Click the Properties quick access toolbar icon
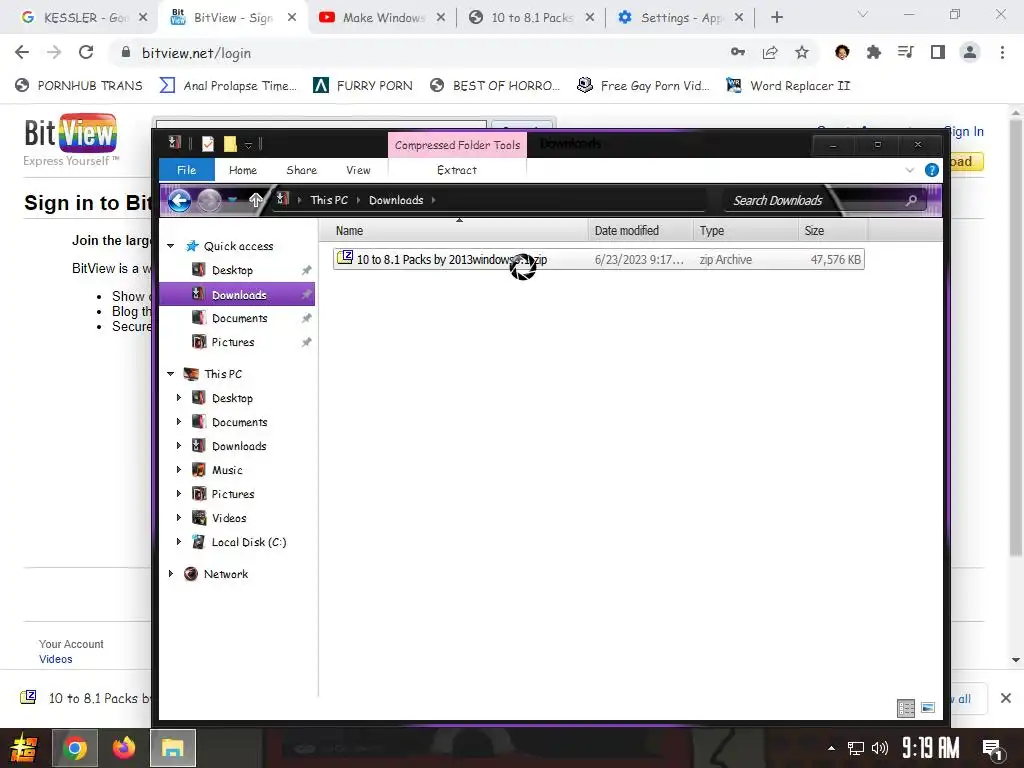 click(208, 144)
